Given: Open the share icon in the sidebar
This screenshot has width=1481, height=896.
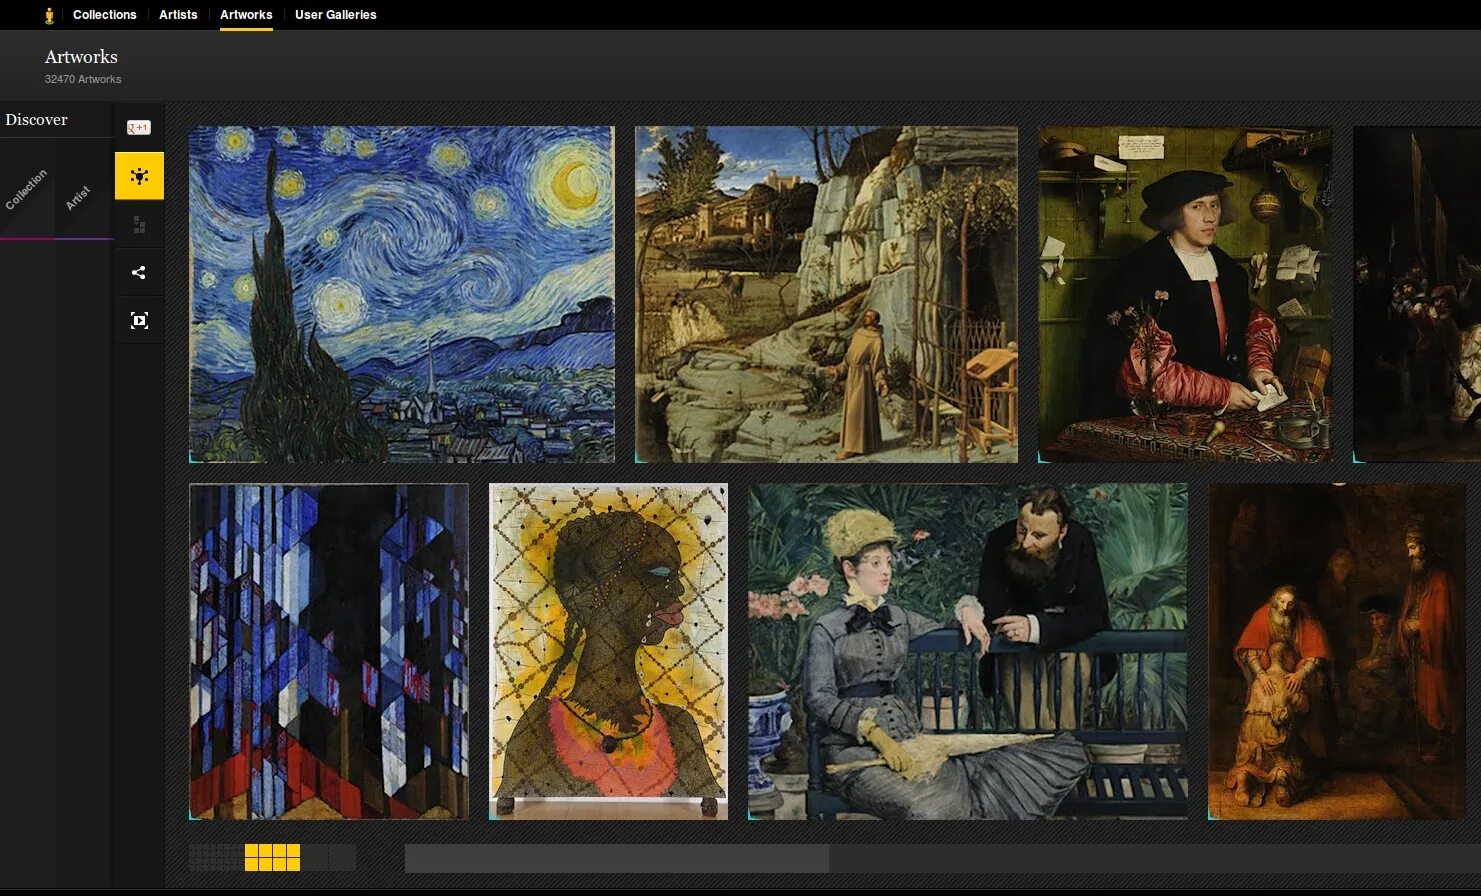Looking at the screenshot, I should click(139, 272).
